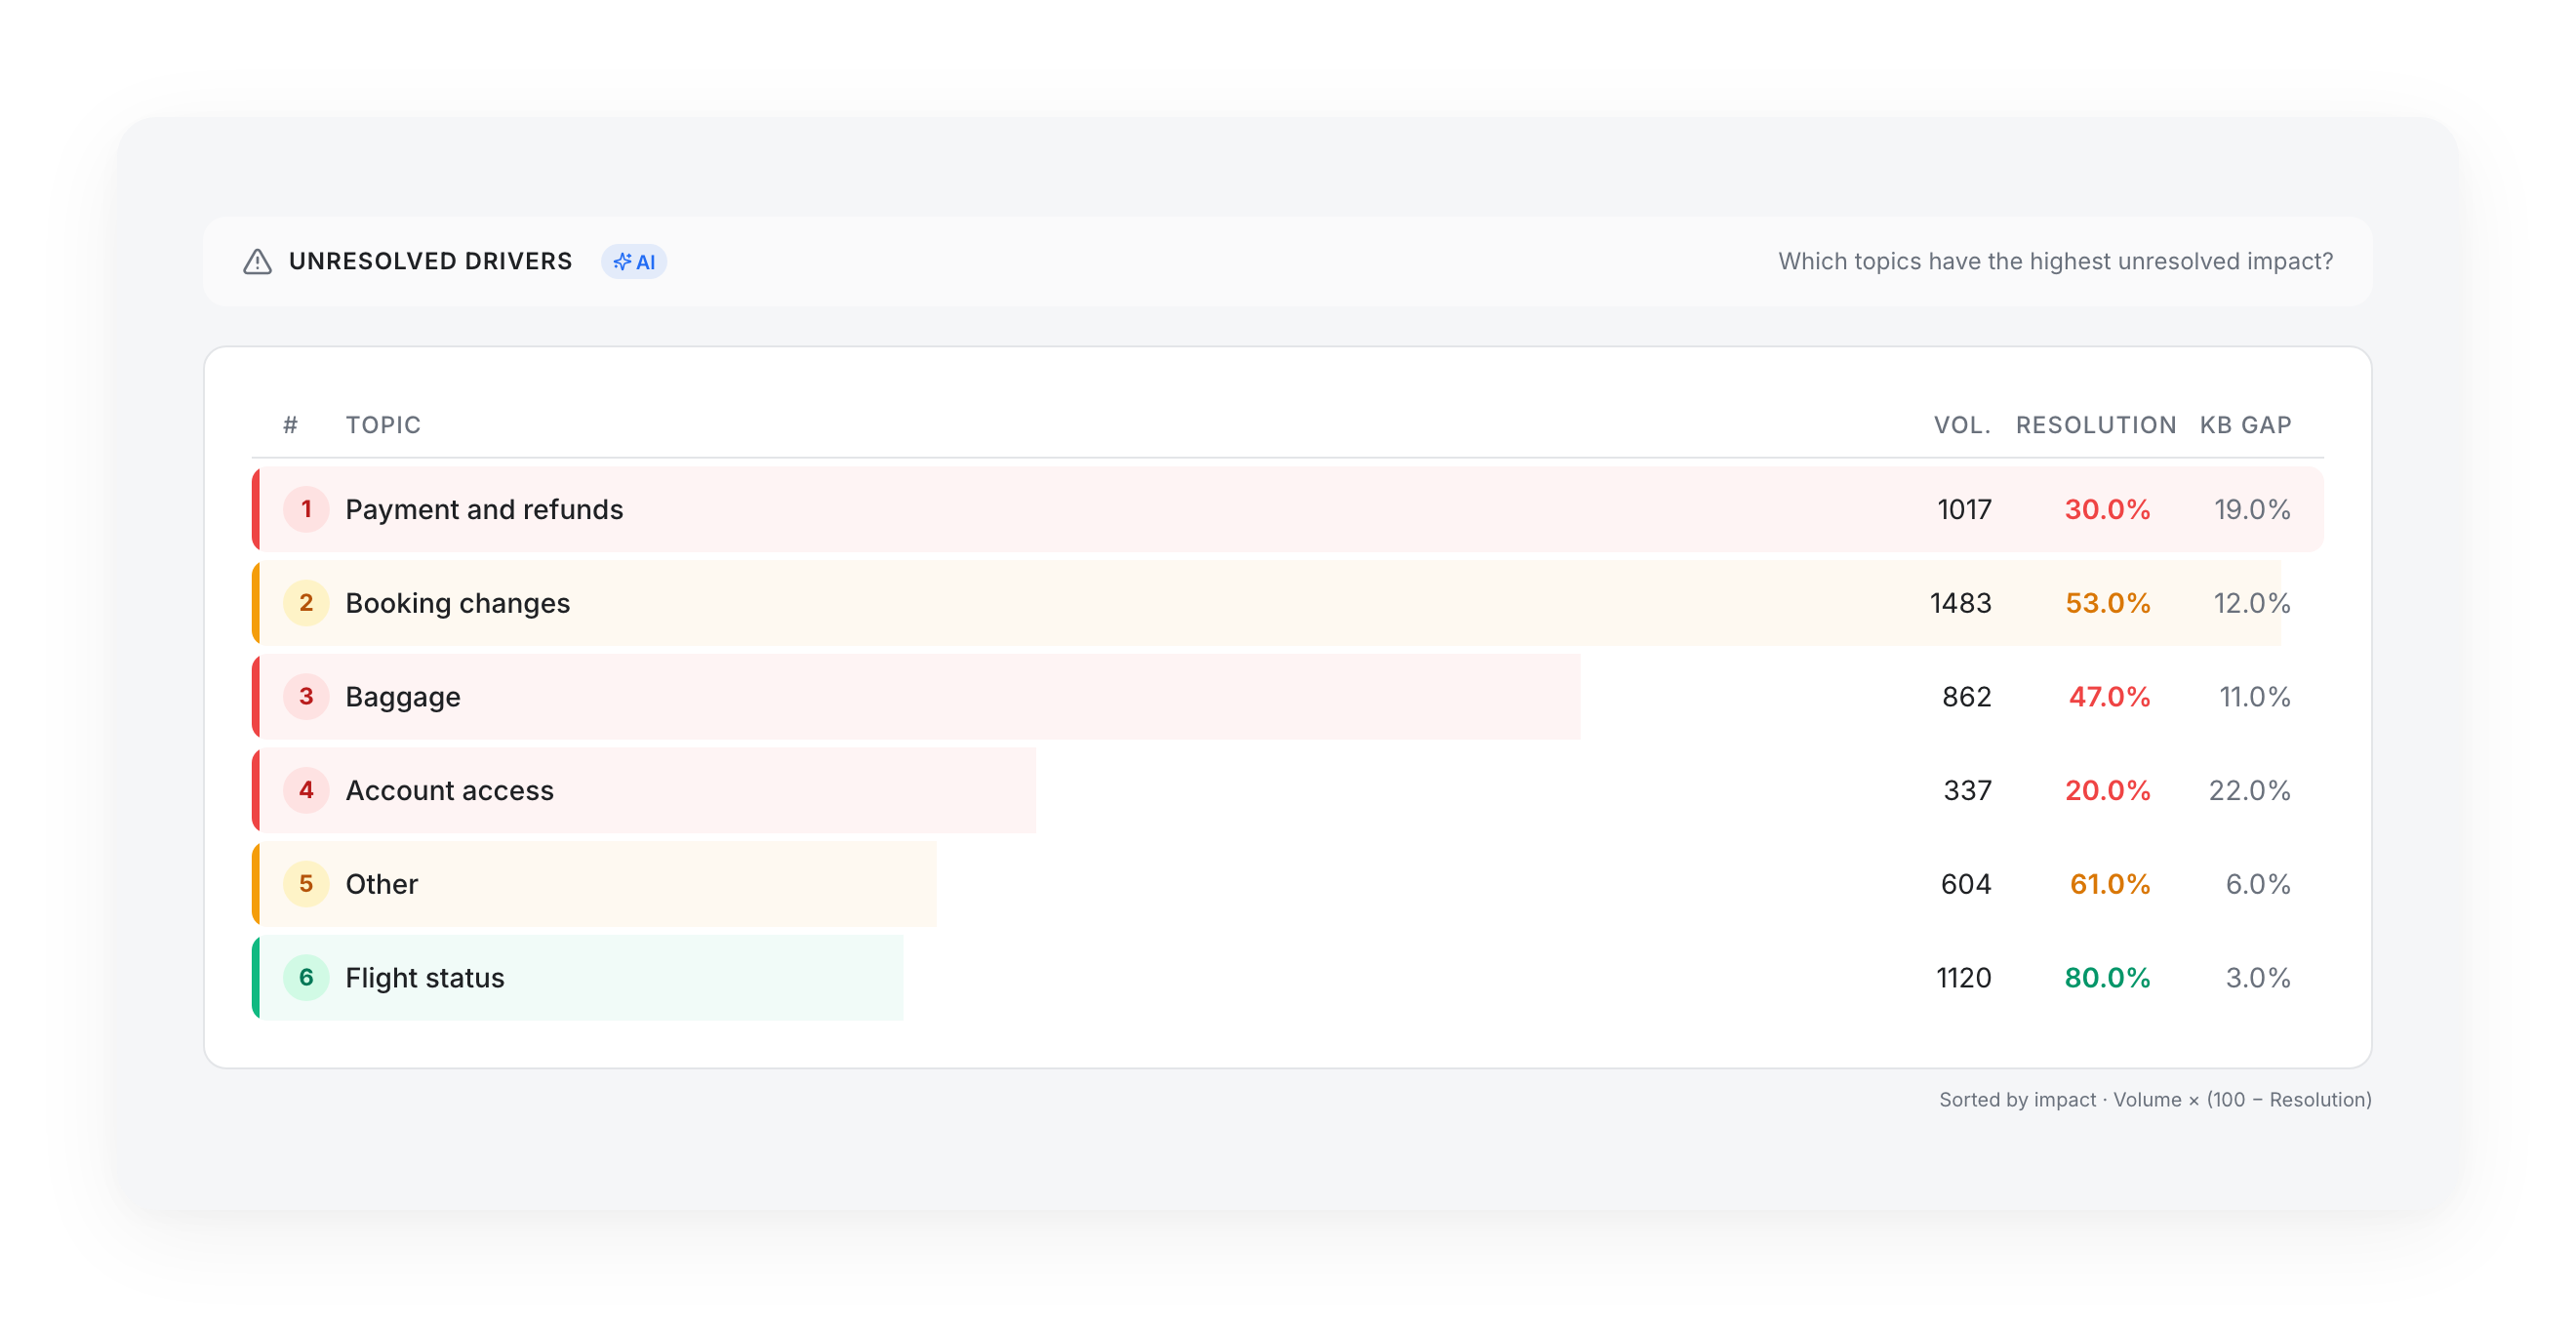Viewport: 2576px width, 1327px height.
Task: Select the rank 6 badge
Action: [306, 978]
